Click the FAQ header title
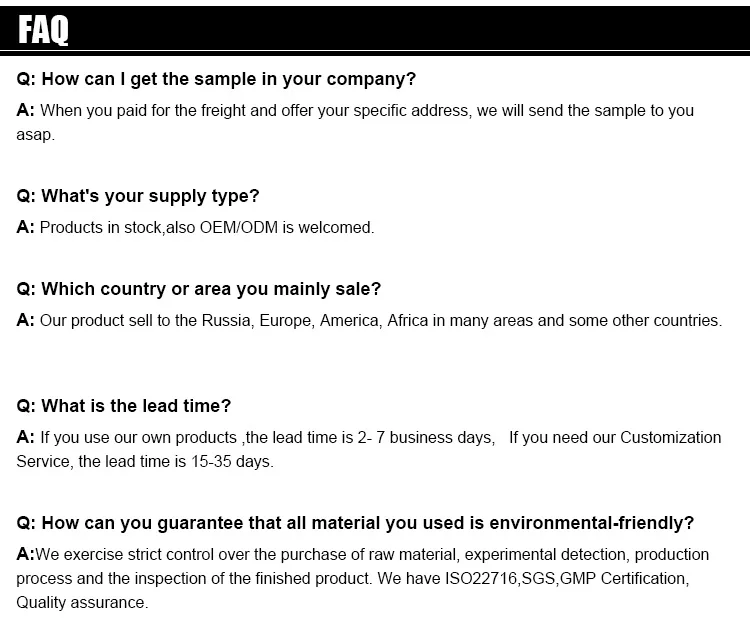750x631 pixels. point(43,30)
